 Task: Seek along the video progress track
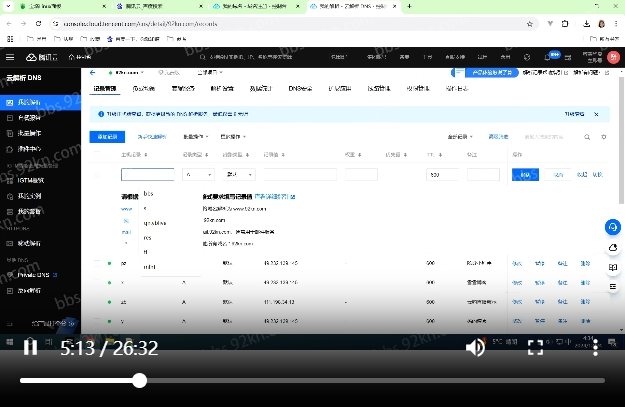pos(312,381)
